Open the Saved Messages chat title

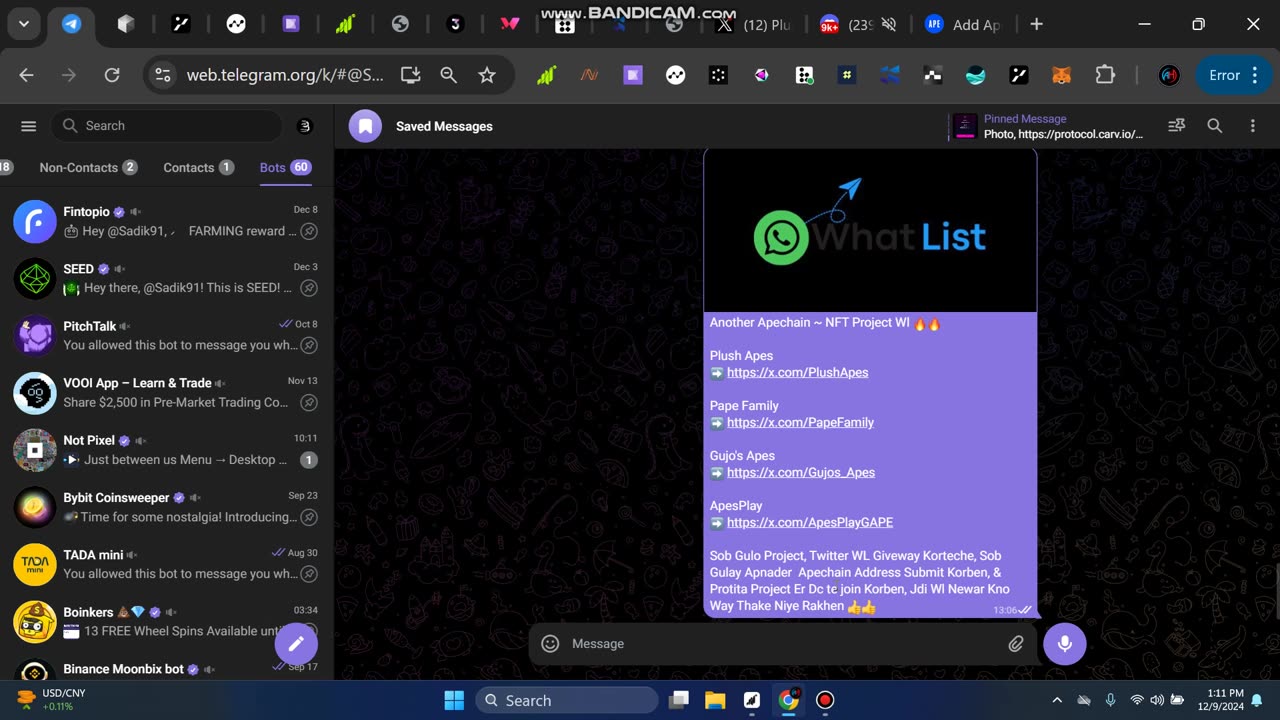click(x=444, y=126)
